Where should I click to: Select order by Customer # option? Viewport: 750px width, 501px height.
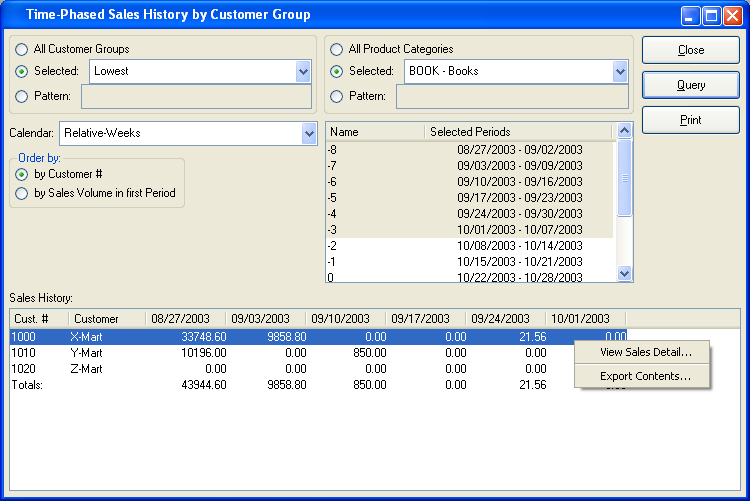point(22,174)
